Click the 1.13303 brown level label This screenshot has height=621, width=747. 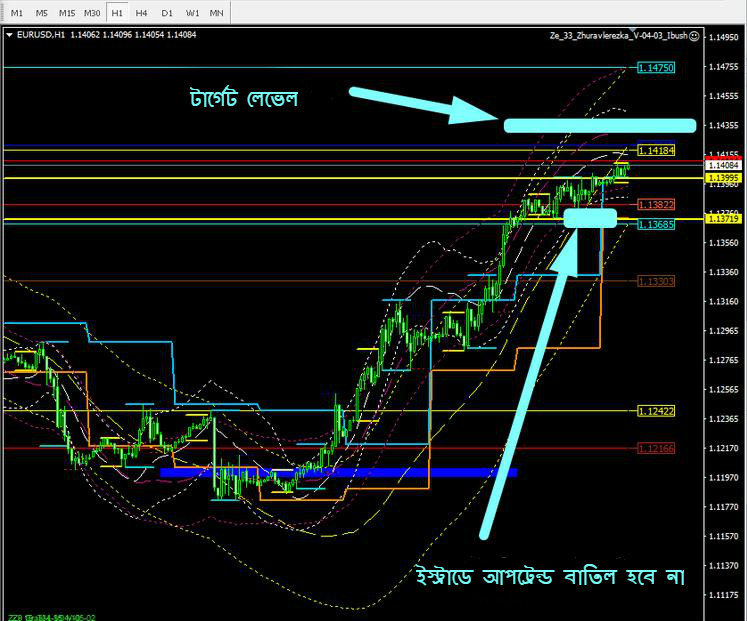656,281
